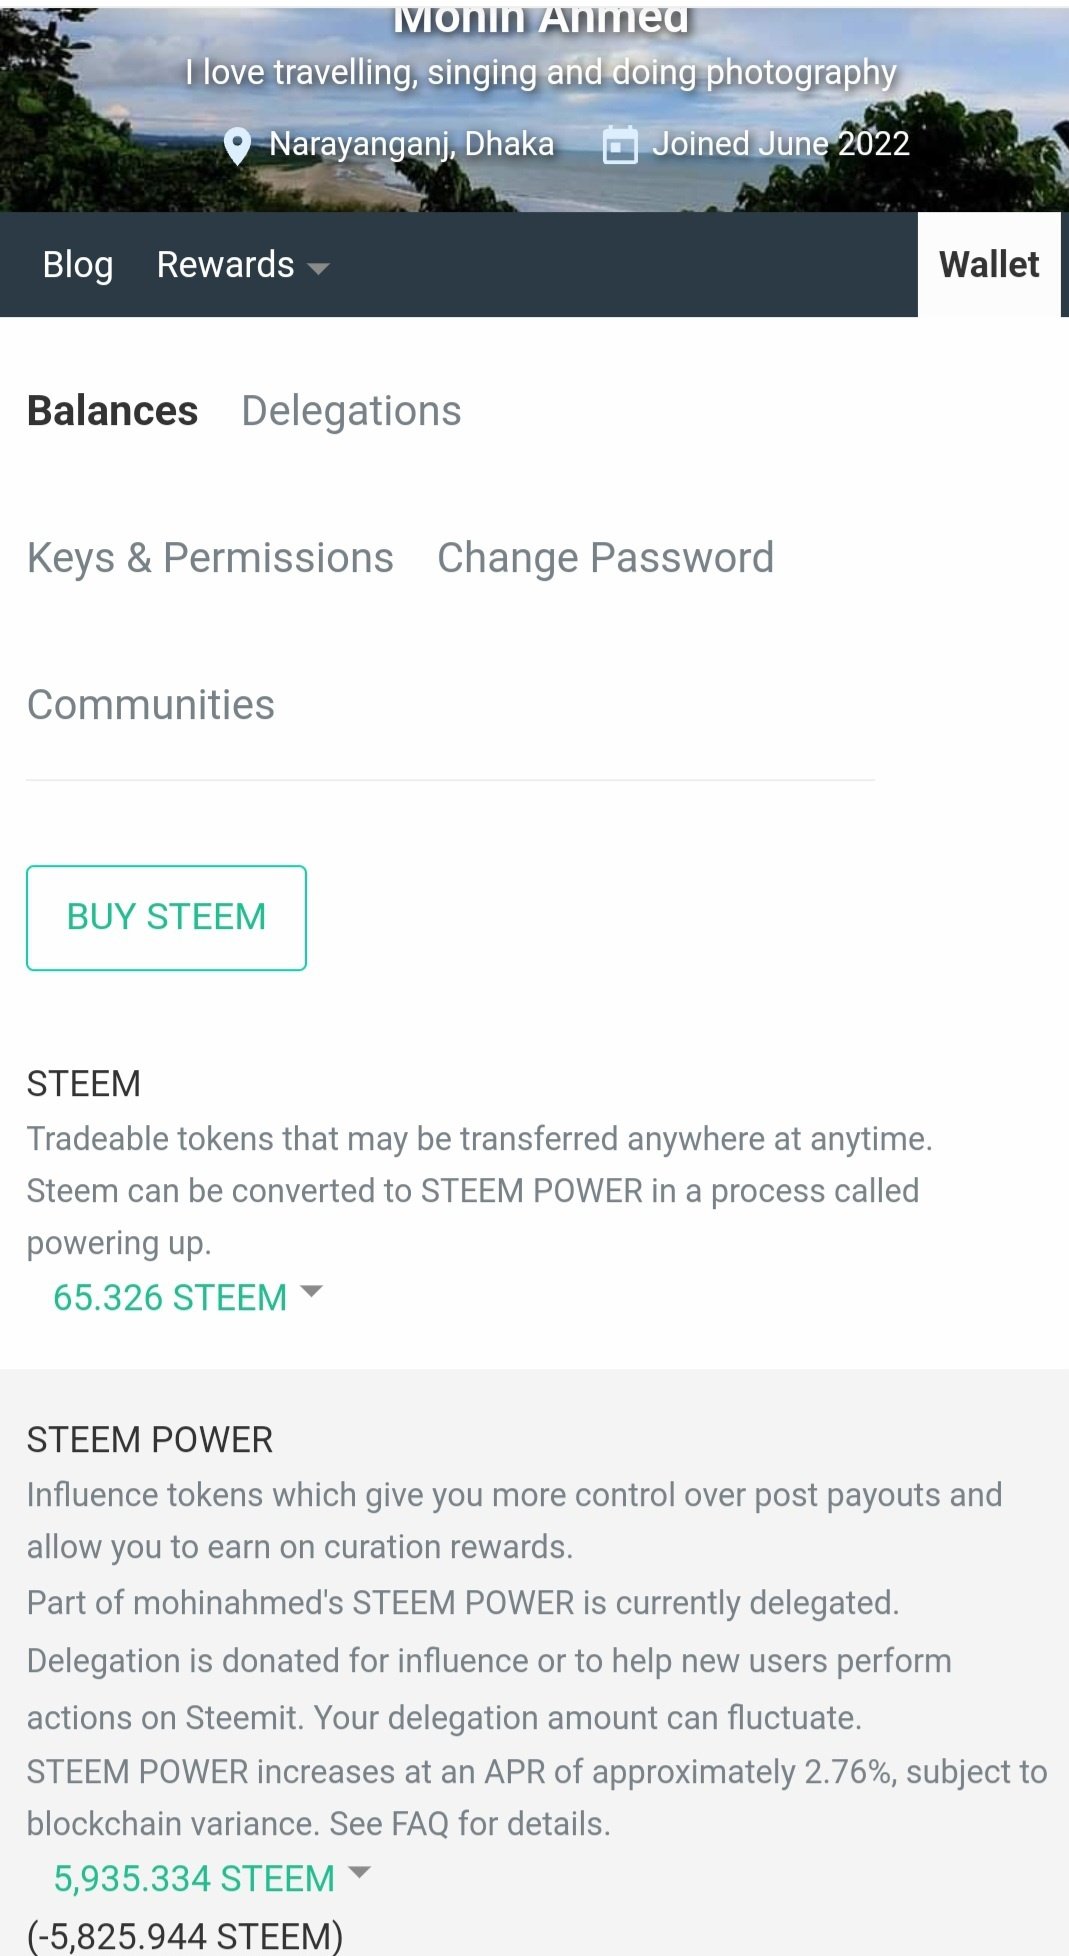Click the arrow beside 5,935.334 STEEM
Screen dimensions: 1069x1956
click(x=359, y=1872)
